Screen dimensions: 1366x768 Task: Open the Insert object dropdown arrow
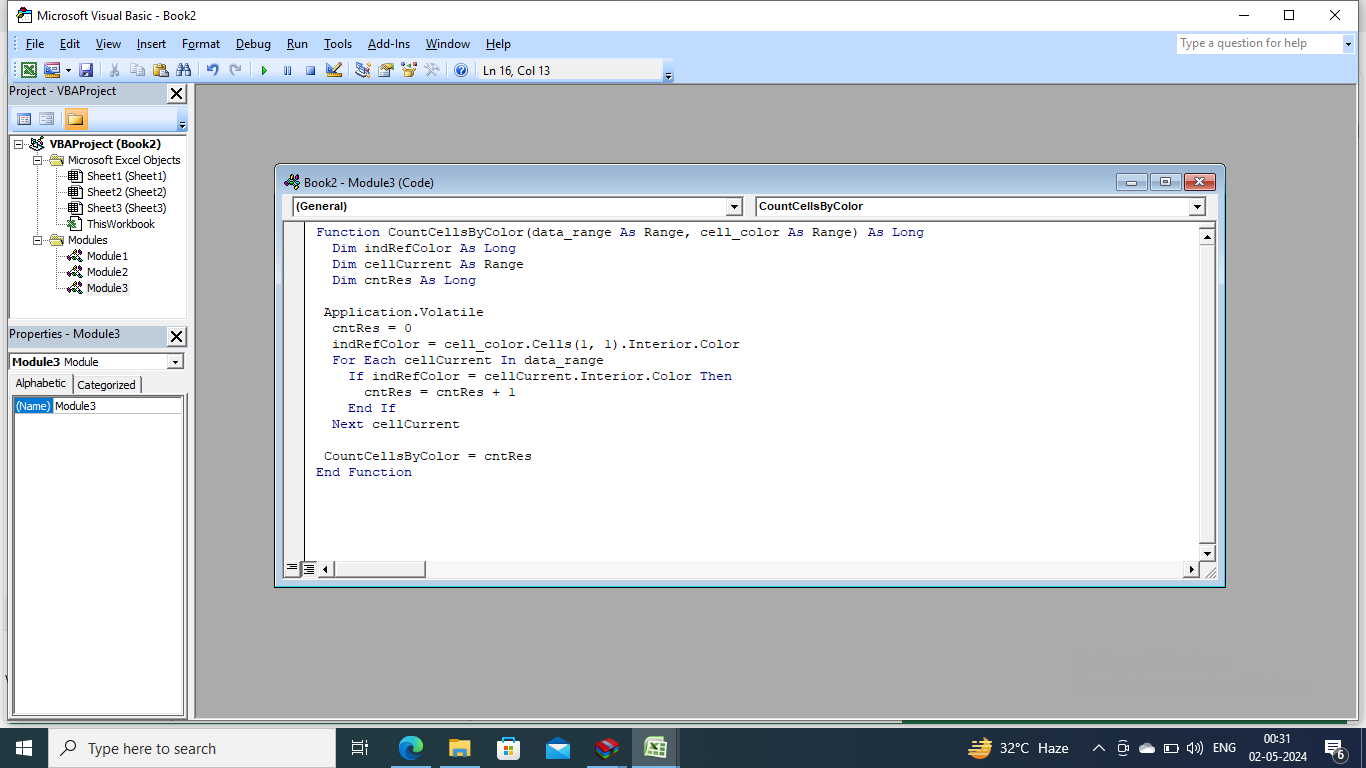[x=68, y=70]
